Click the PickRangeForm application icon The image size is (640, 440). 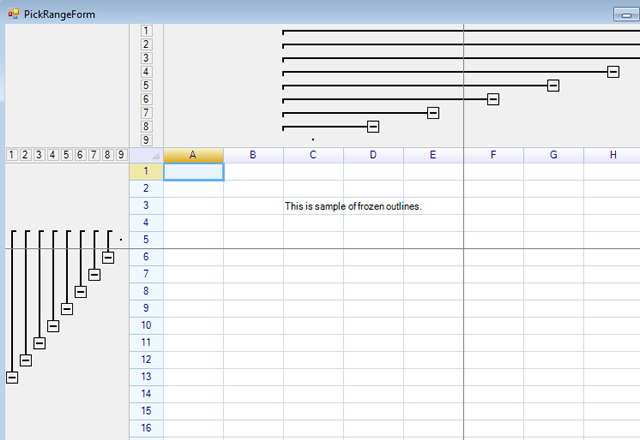tap(13, 14)
